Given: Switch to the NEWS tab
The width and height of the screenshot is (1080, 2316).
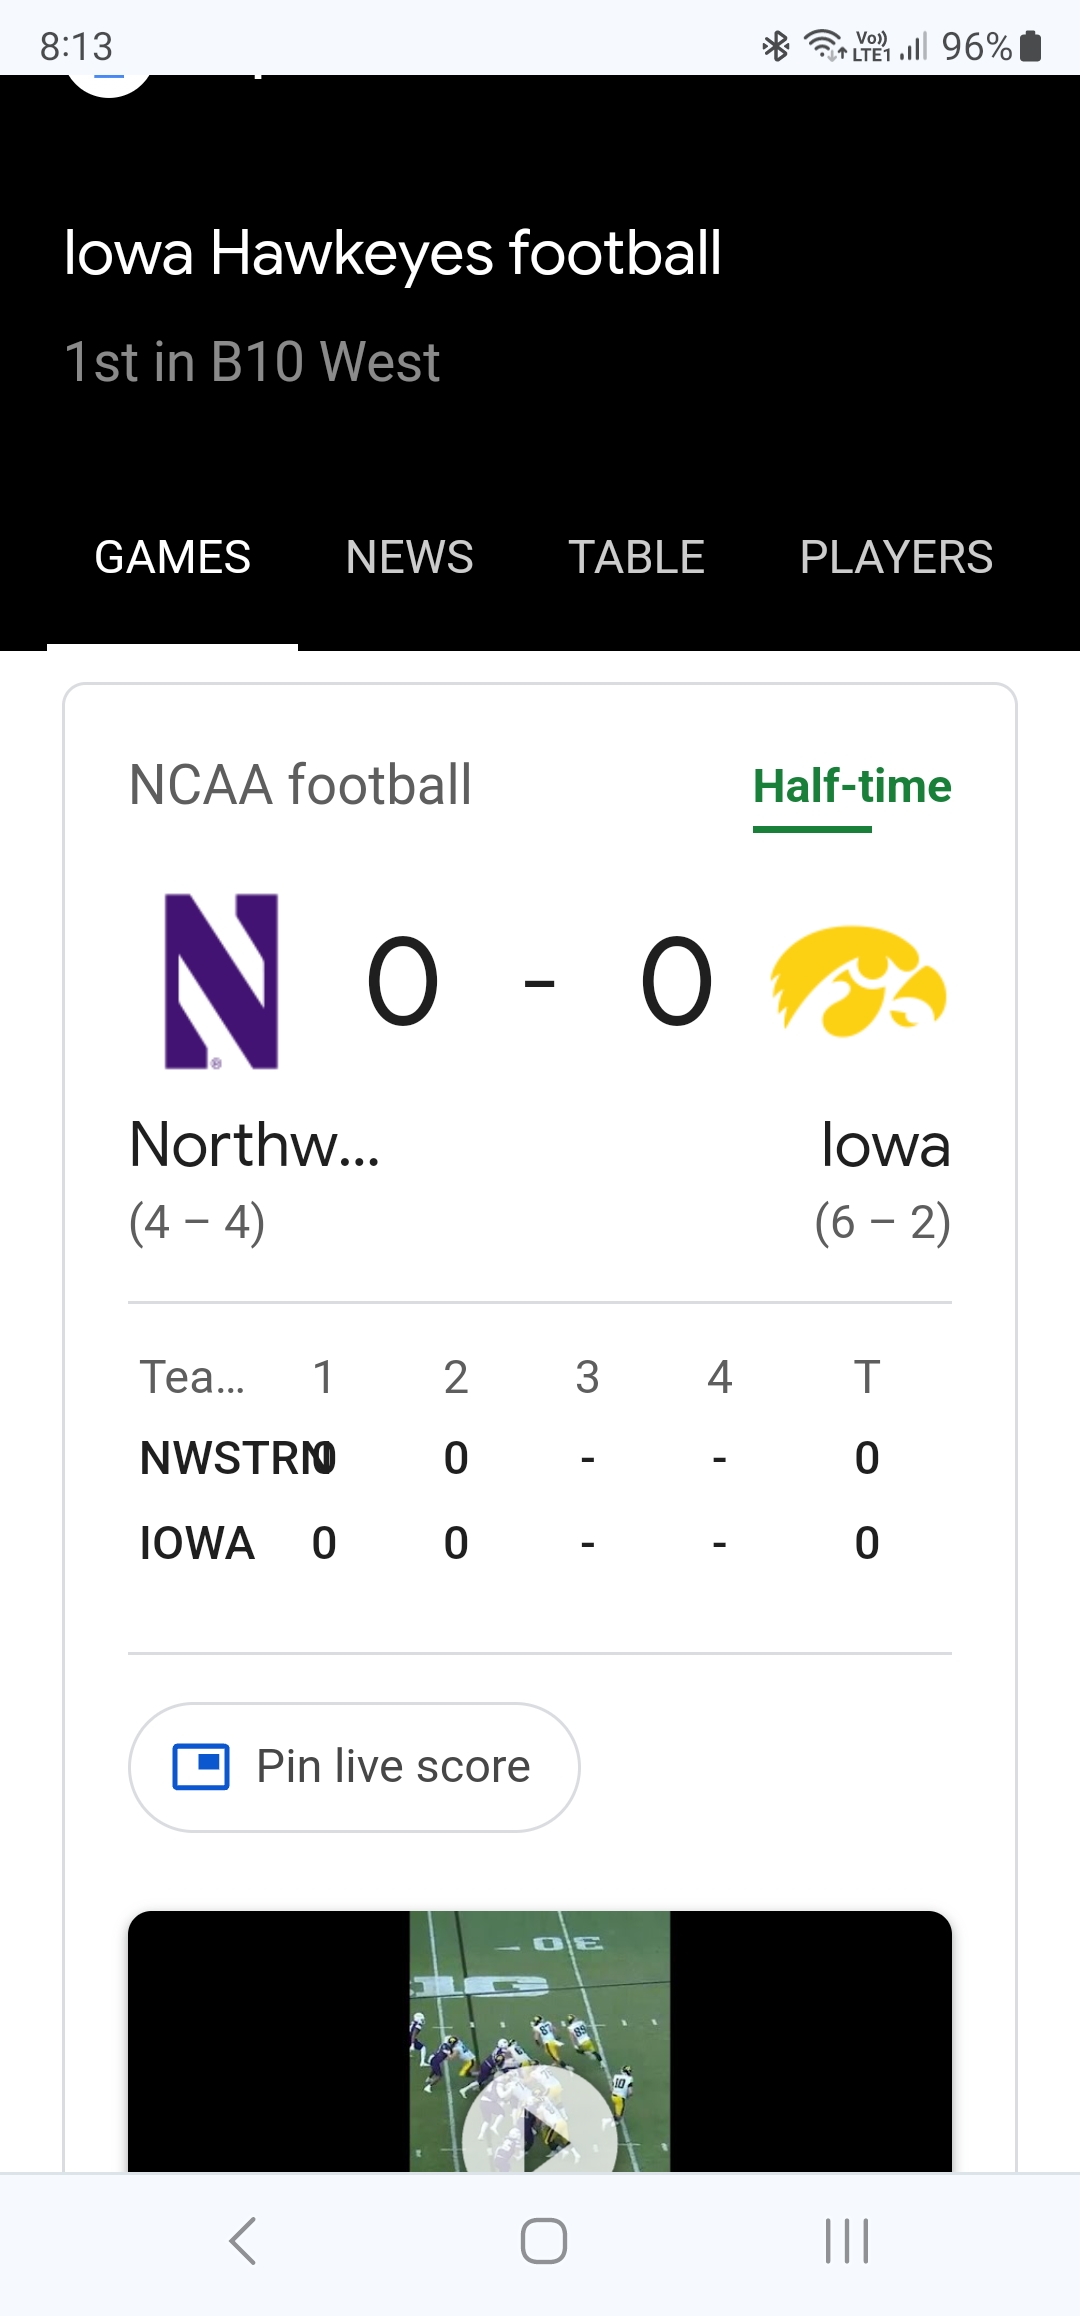Looking at the screenshot, I should tap(409, 557).
